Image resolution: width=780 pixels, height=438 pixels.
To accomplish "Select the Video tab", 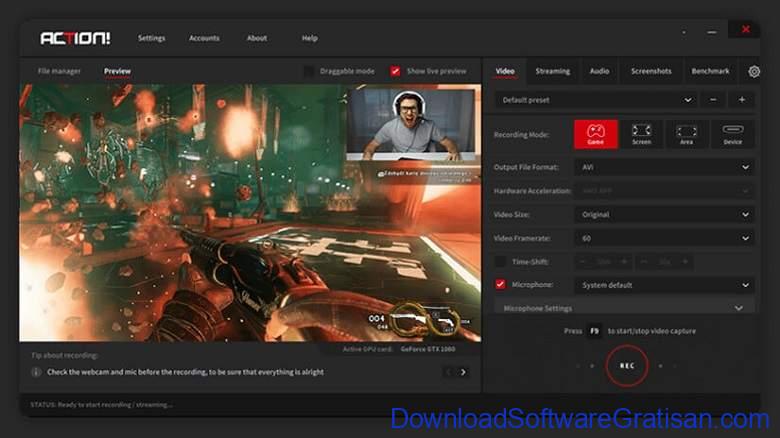I will pos(505,71).
